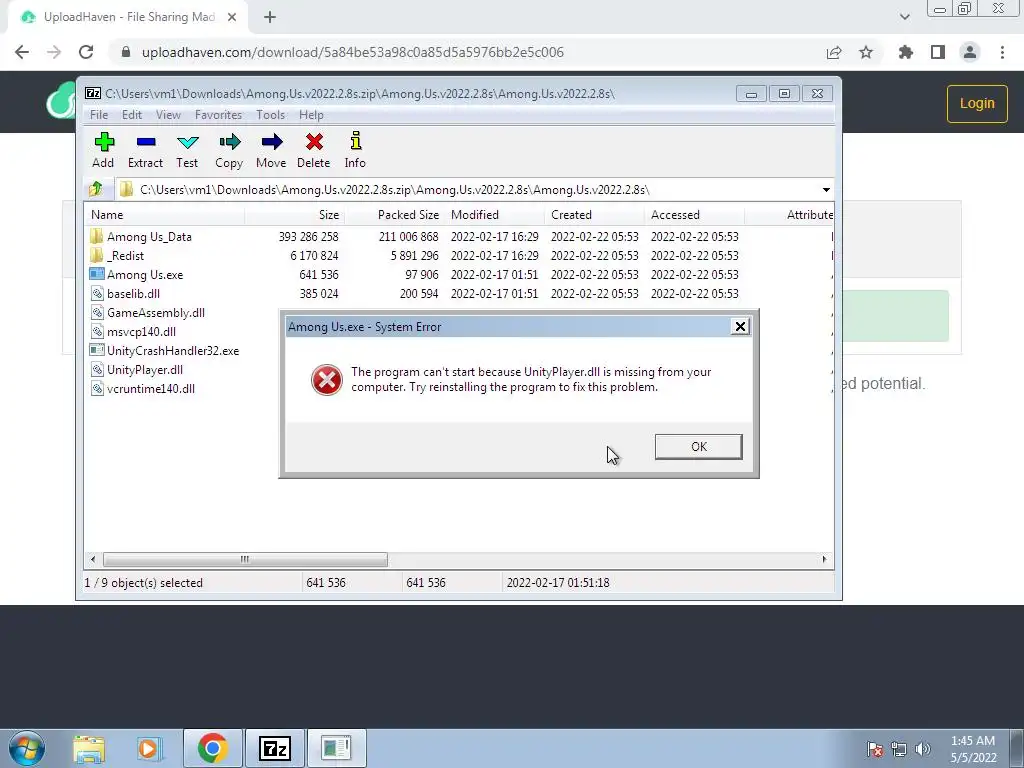The image size is (1024, 768).
Task: Sort by the Size column header
Action: (x=295, y=215)
